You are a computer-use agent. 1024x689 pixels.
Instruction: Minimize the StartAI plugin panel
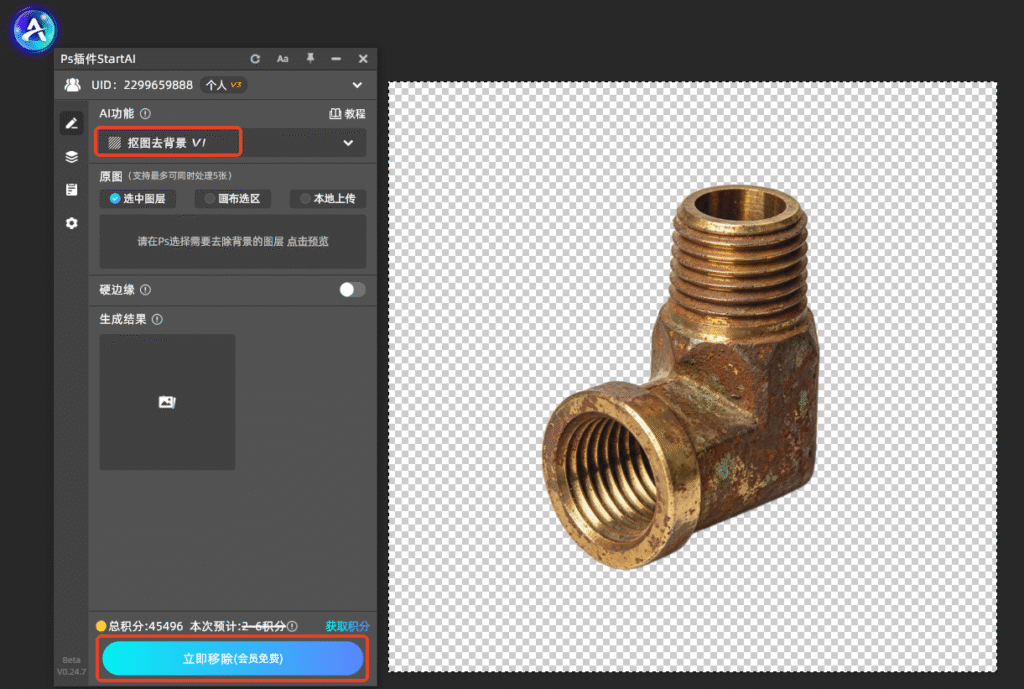coord(336,59)
